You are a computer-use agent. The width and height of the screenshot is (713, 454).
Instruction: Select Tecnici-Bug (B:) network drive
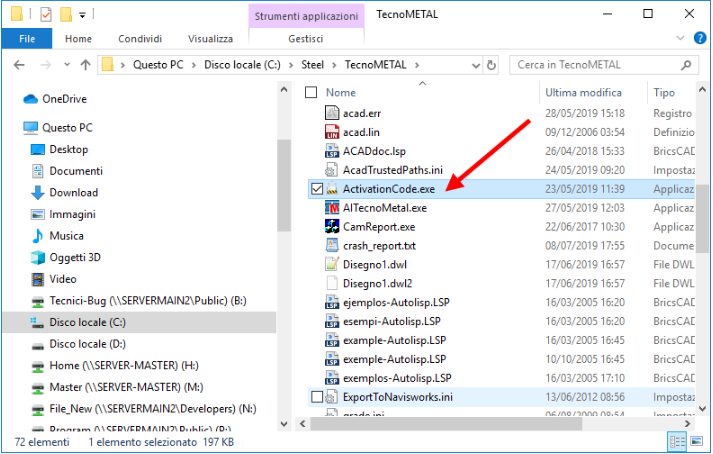pyautogui.click(x=148, y=301)
